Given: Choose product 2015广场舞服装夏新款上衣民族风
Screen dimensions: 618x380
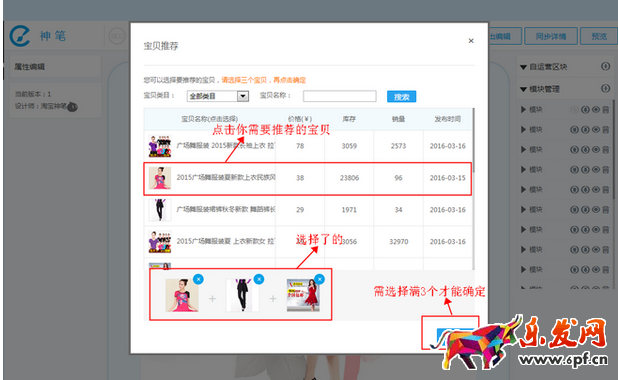Looking at the screenshot, I should pyautogui.click(x=226, y=178).
